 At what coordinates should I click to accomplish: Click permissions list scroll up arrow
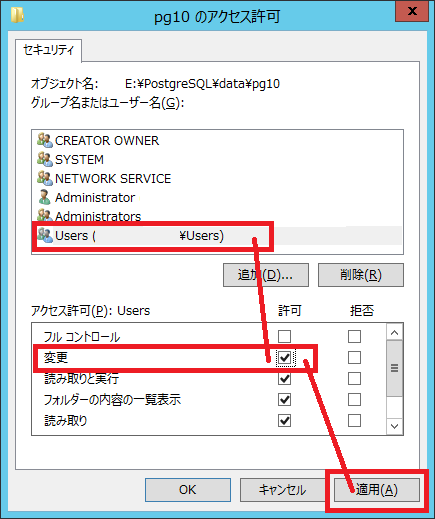pos(395,332)
